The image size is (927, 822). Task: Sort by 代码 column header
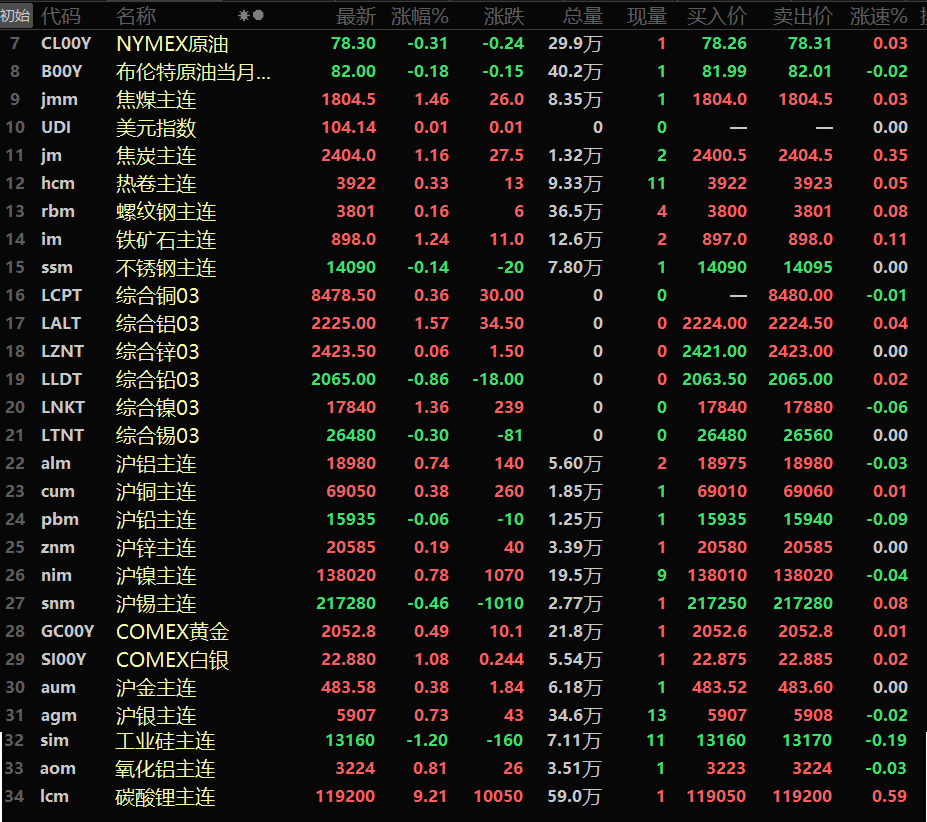point(61,16)
